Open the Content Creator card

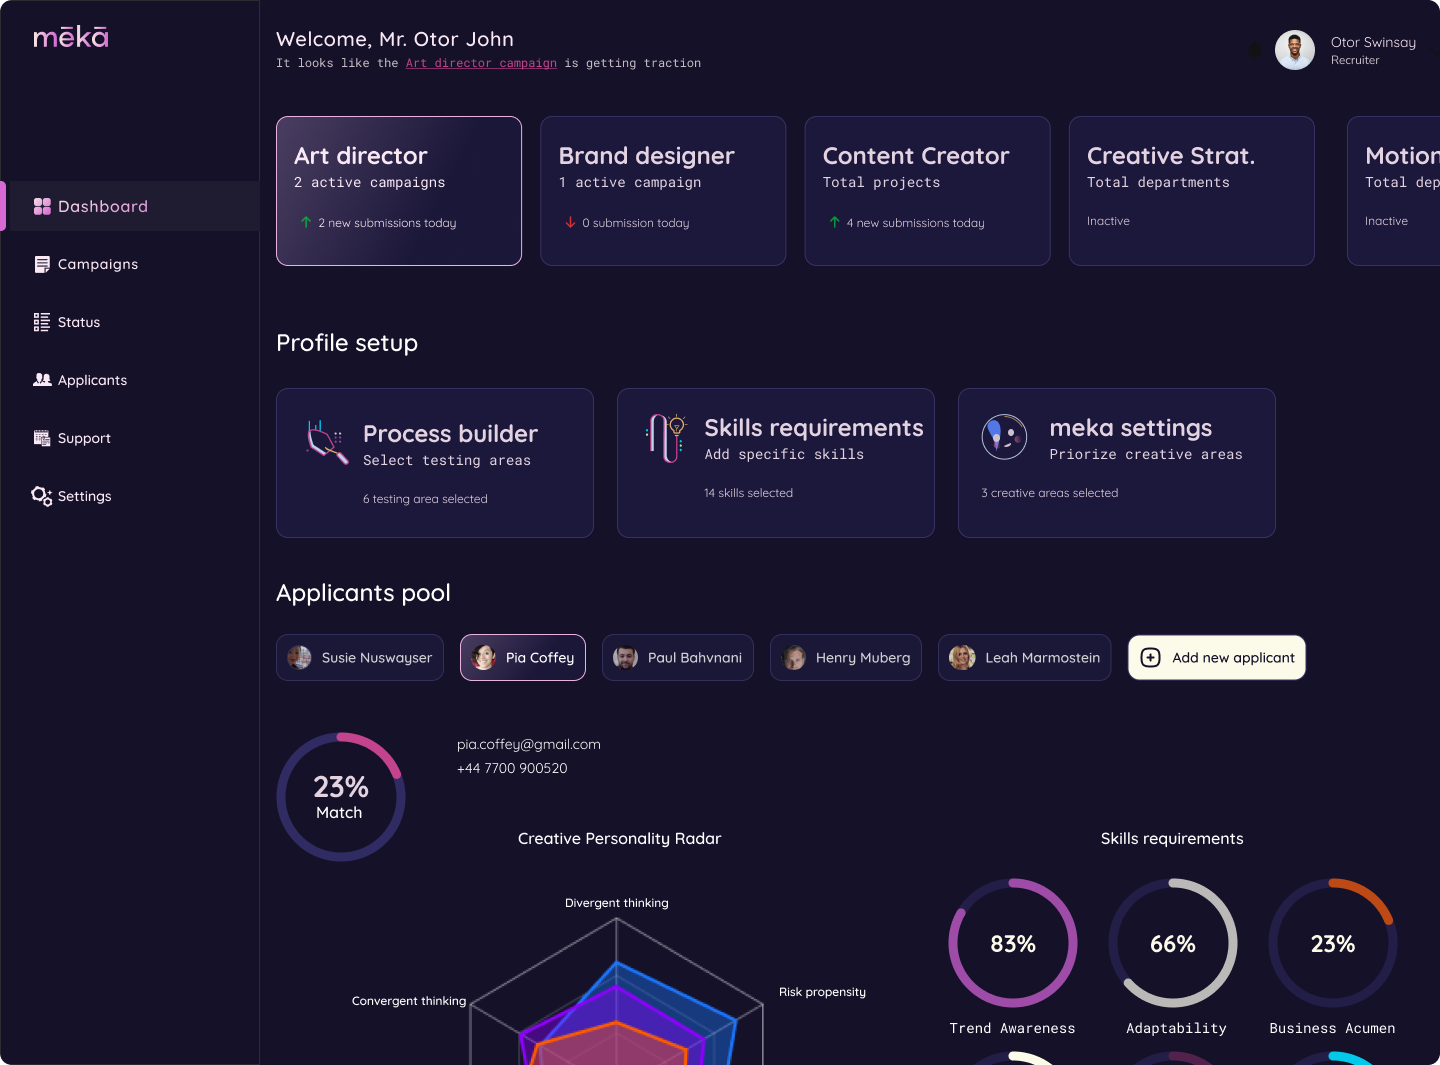pos(927,191)
